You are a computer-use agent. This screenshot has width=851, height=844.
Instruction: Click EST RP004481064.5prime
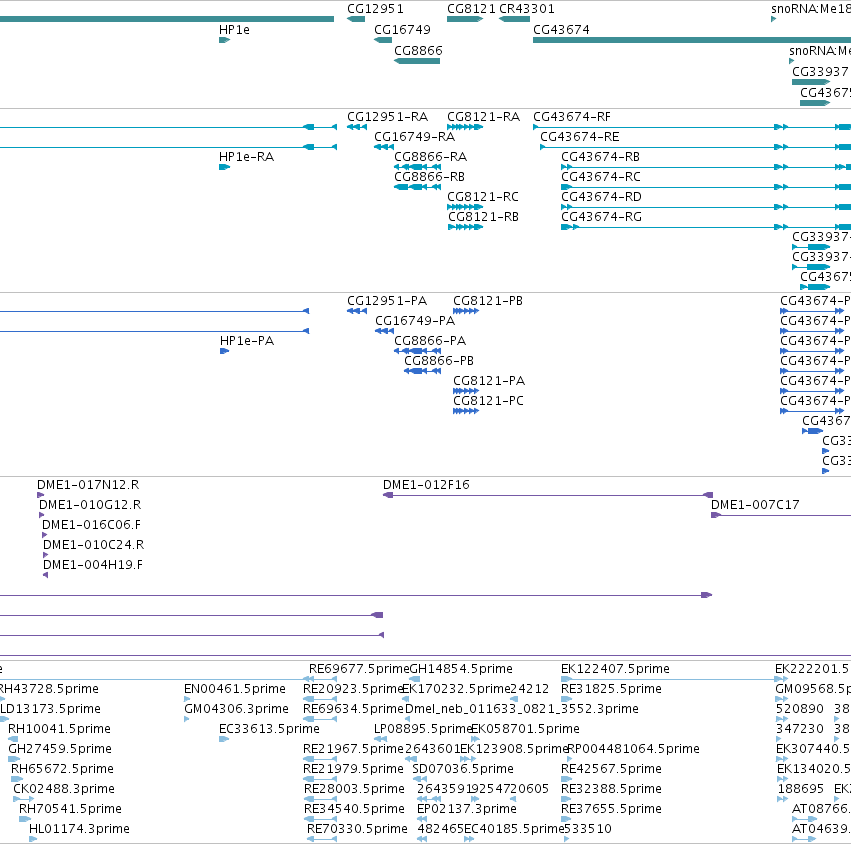click(x=633, y=749)
